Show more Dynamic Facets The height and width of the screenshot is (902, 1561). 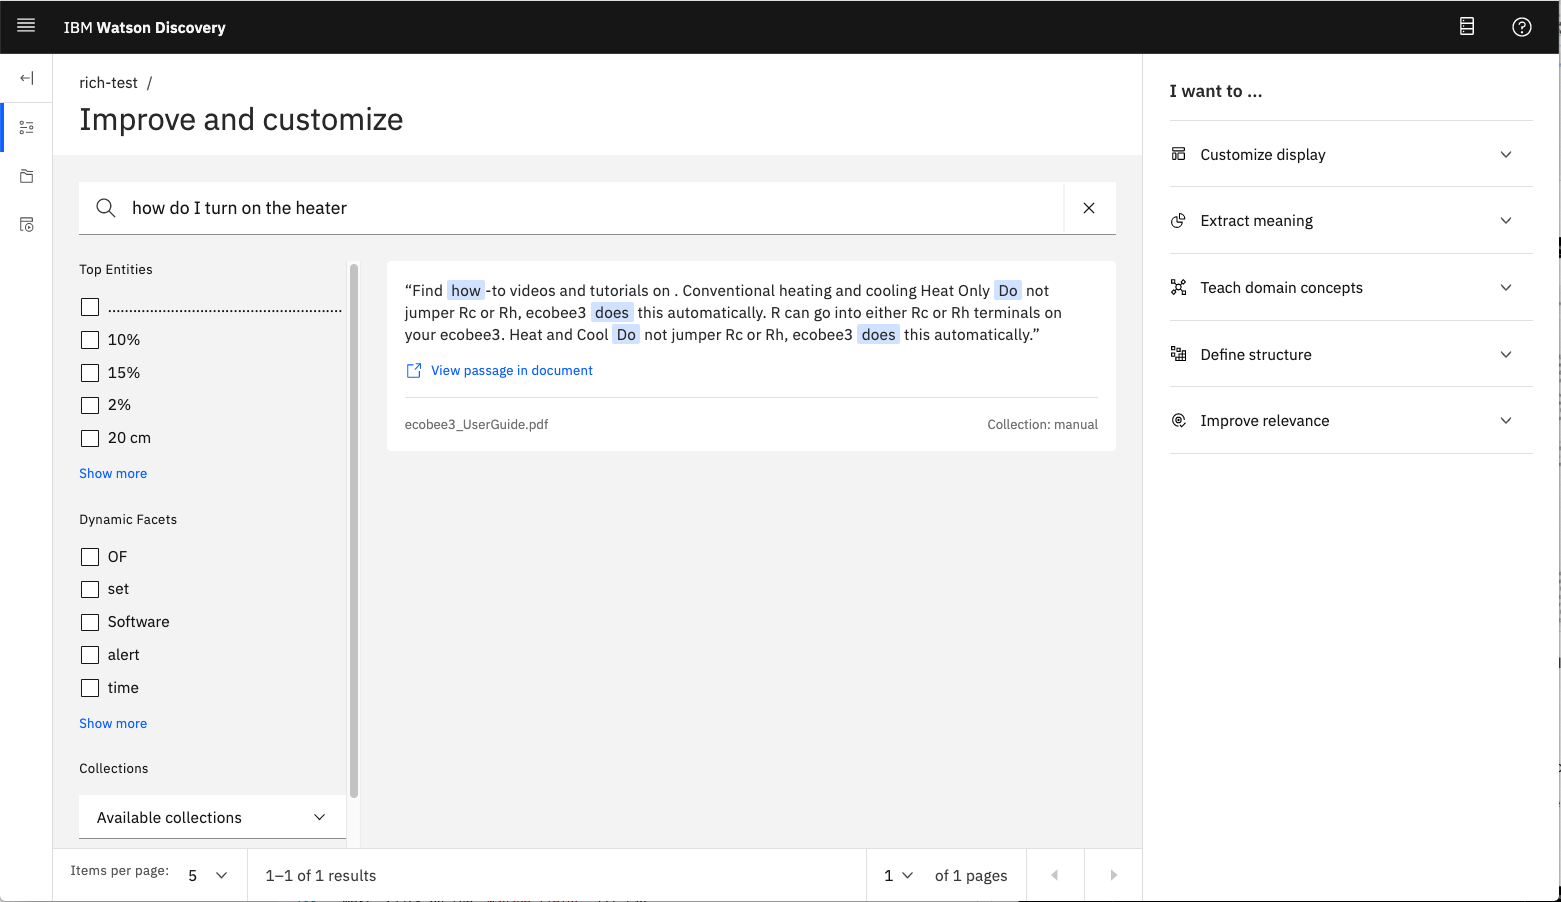113,723
